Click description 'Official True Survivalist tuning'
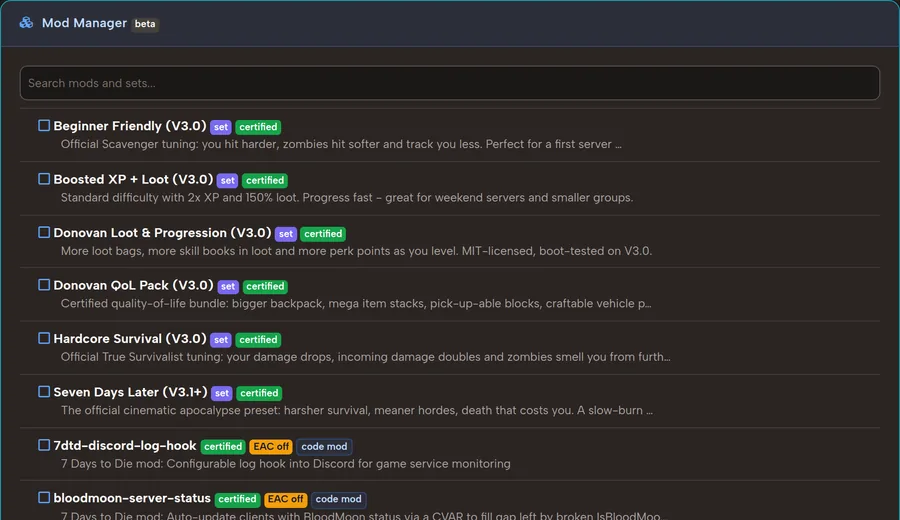The height and width of the screenshot is (520, 900). [366, 357]
